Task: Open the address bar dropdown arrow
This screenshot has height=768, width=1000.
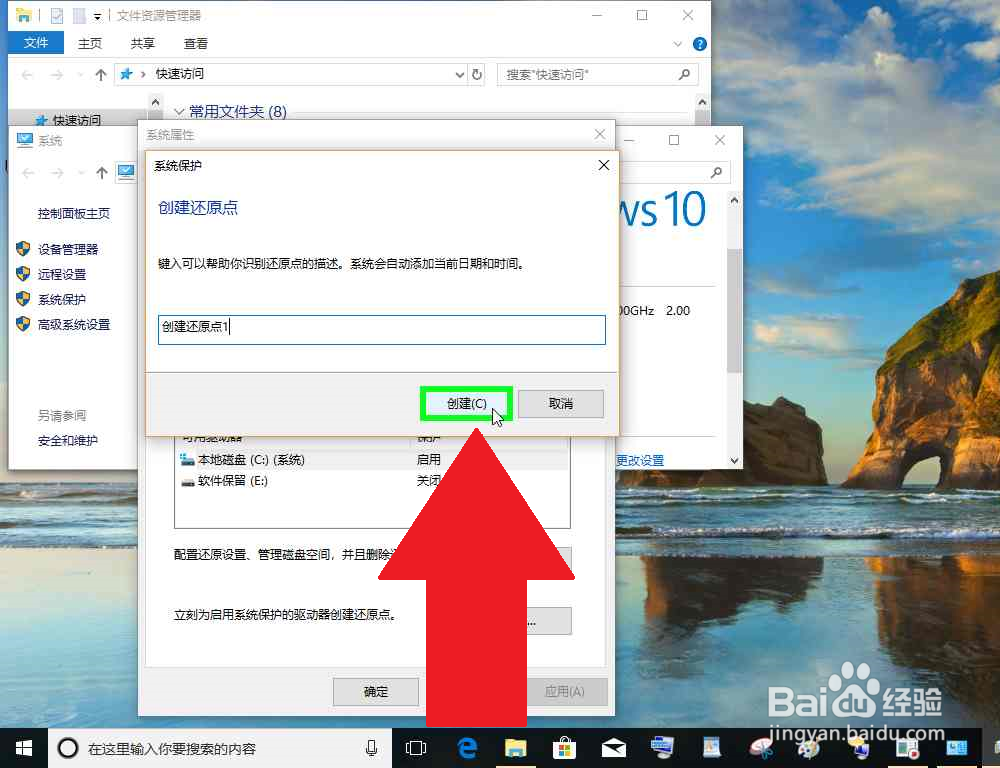Action: pyautogui.click(x=459, y=74)
